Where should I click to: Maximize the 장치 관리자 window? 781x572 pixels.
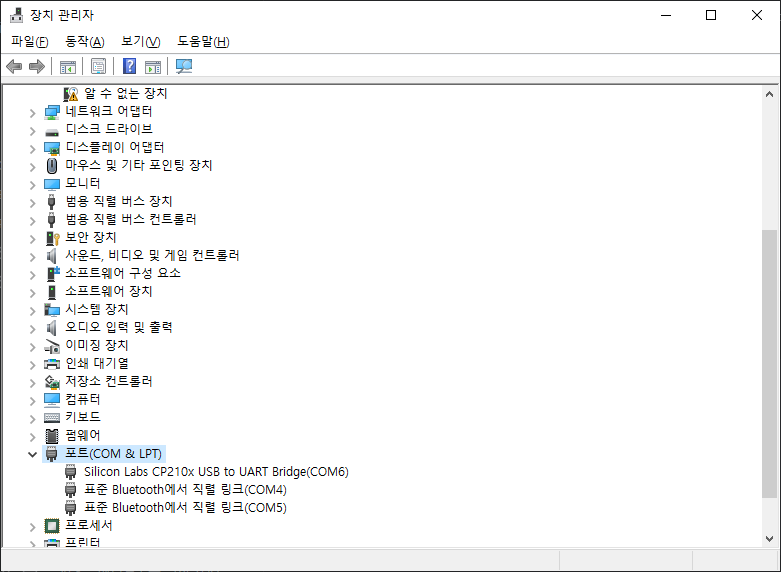coord(711,15)
